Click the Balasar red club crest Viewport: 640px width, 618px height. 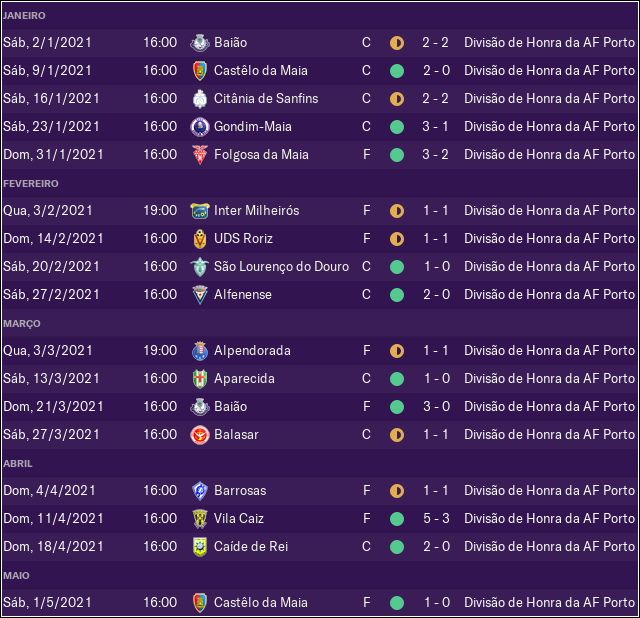point(200,435)
